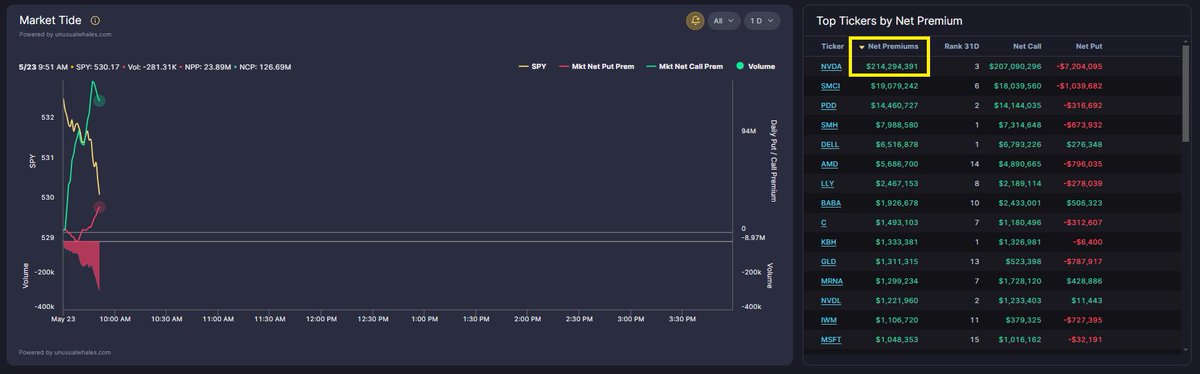Select BABA net put value $506,323
This screenshot has height=374, width=1200.
coord(1085,203)
